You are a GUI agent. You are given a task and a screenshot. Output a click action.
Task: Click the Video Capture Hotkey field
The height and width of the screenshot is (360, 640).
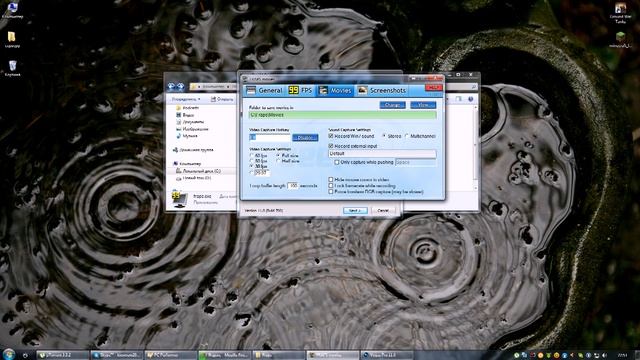[269, 138]
